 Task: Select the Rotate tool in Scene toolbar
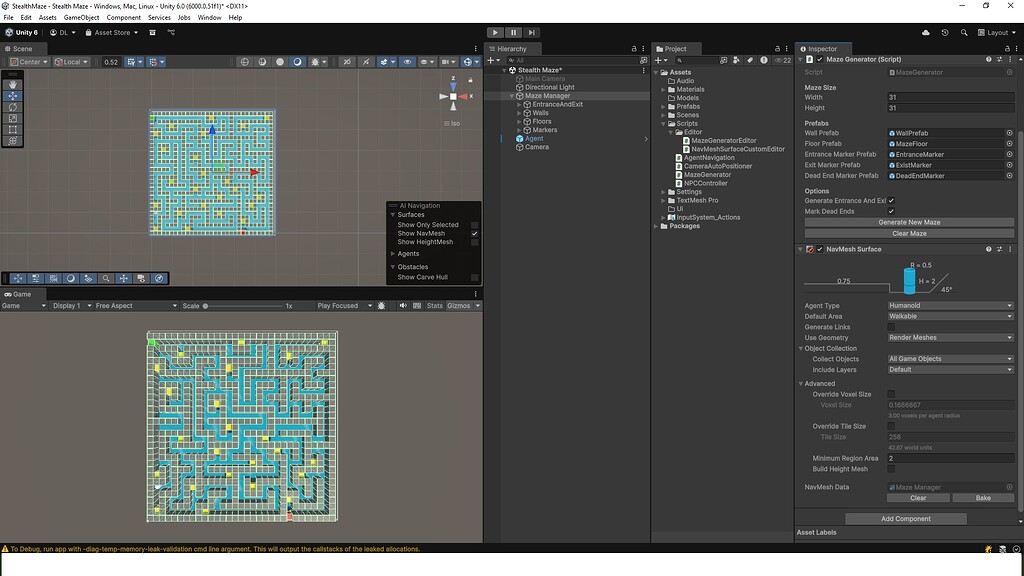[13, 107]
